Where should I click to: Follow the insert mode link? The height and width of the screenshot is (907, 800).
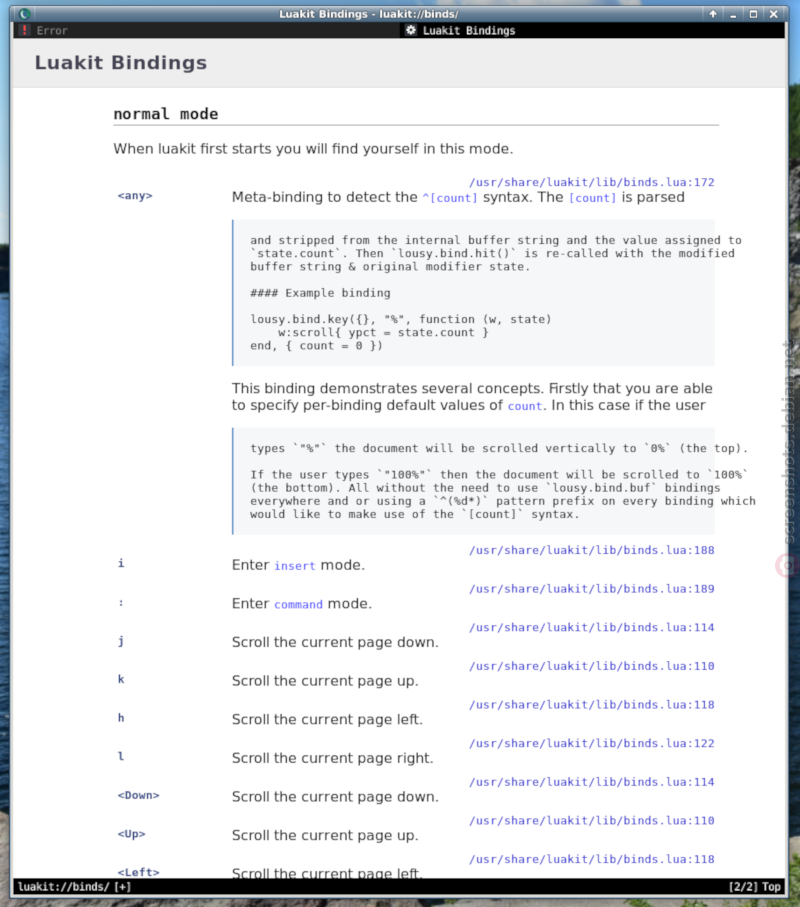(x=295, y=566)
